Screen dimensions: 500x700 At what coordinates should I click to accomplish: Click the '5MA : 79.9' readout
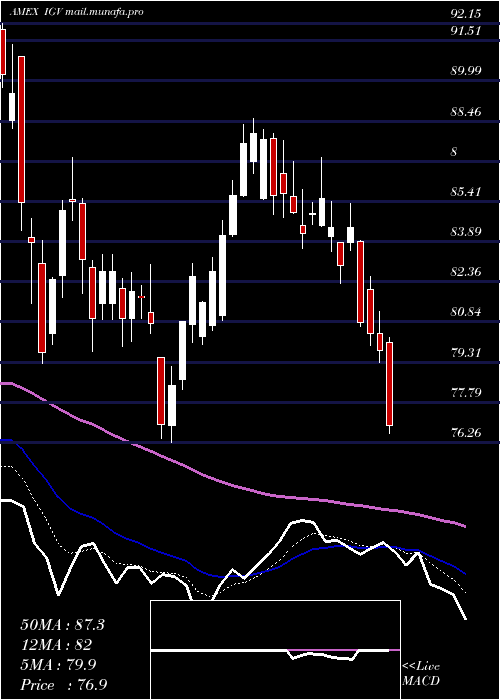tap(60, 665)
